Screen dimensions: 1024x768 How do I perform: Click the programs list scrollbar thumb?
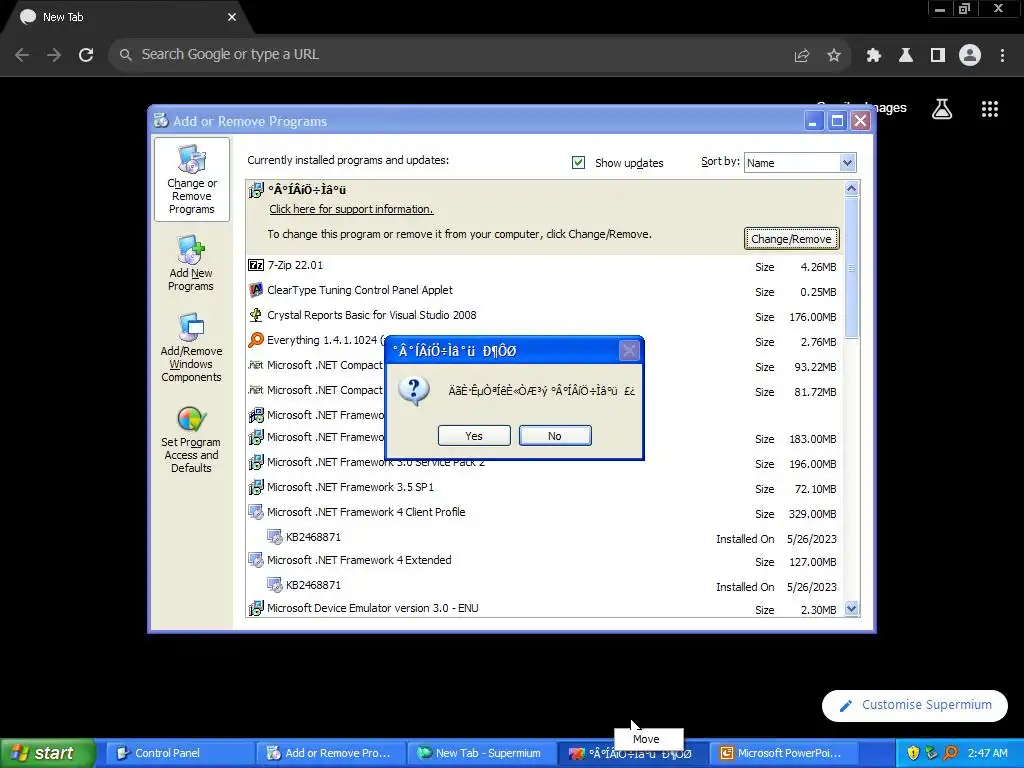point(852,267)
